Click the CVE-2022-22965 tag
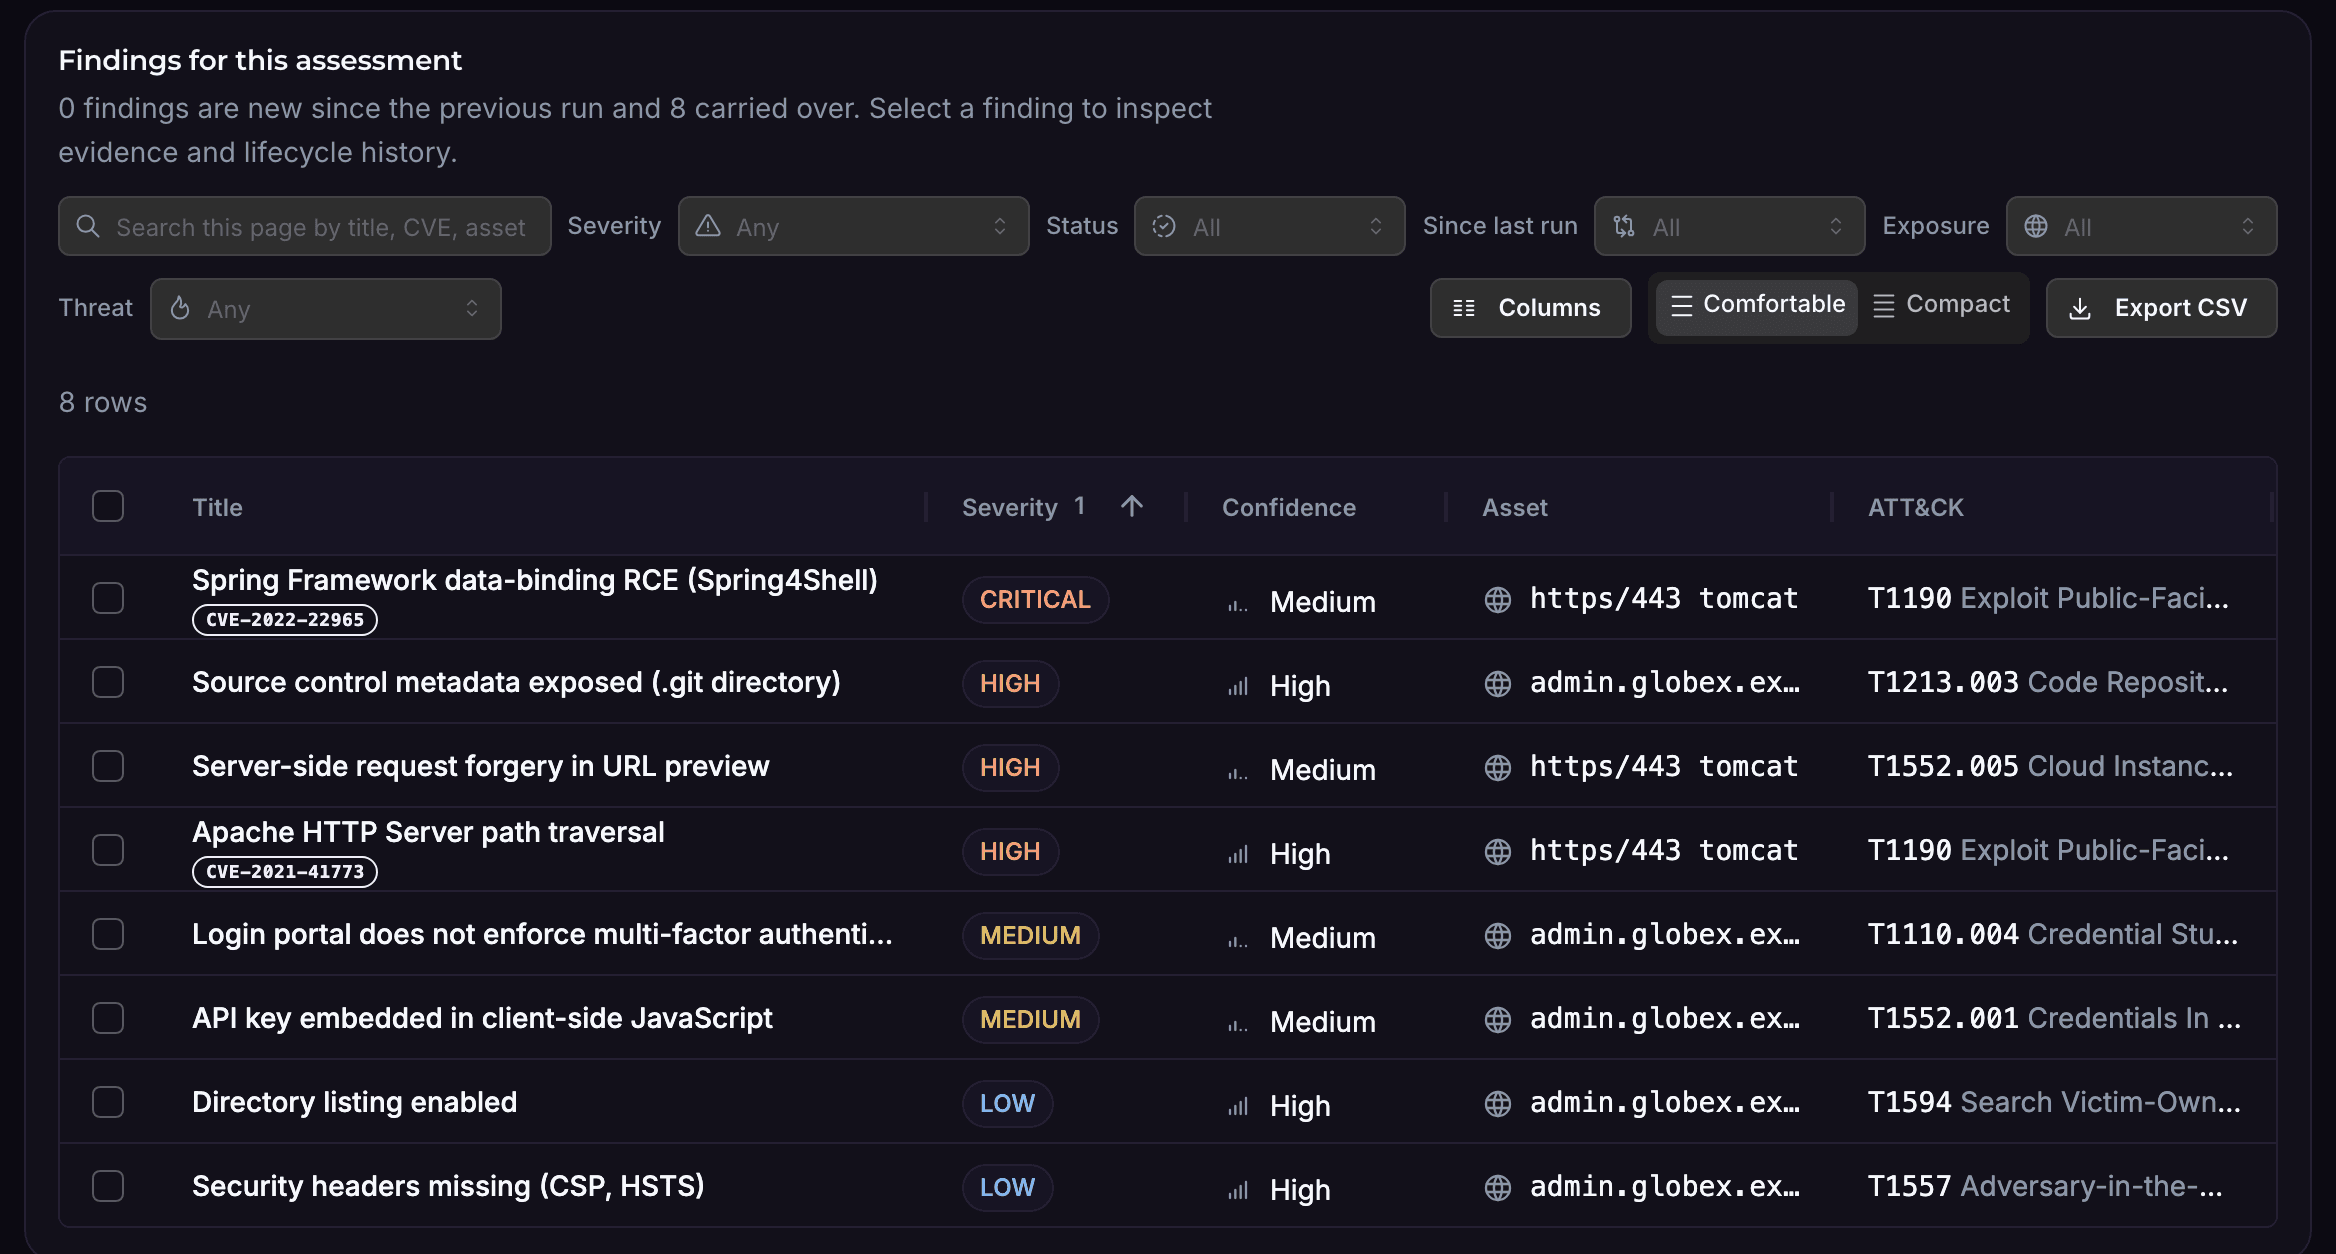This screenshot has width=2336, height=1254. point(285,620)
